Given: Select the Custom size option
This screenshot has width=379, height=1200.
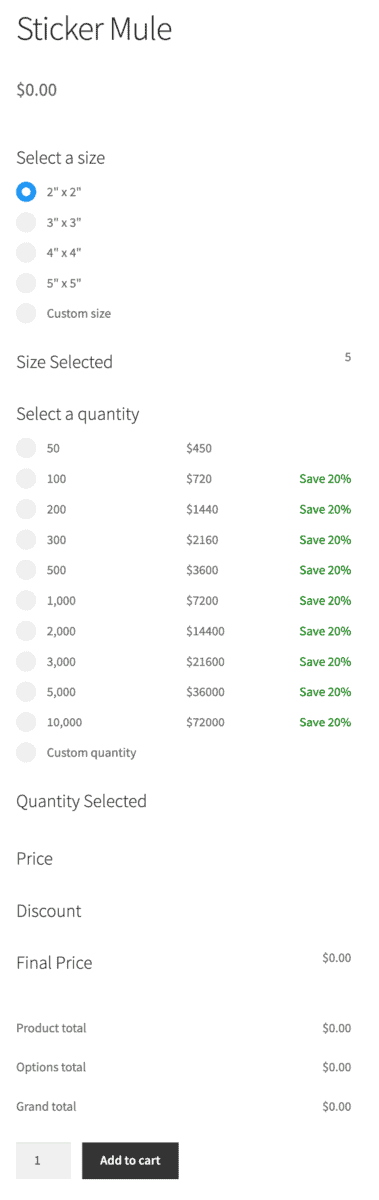Looking at the screenshot, I should (26, 314).
